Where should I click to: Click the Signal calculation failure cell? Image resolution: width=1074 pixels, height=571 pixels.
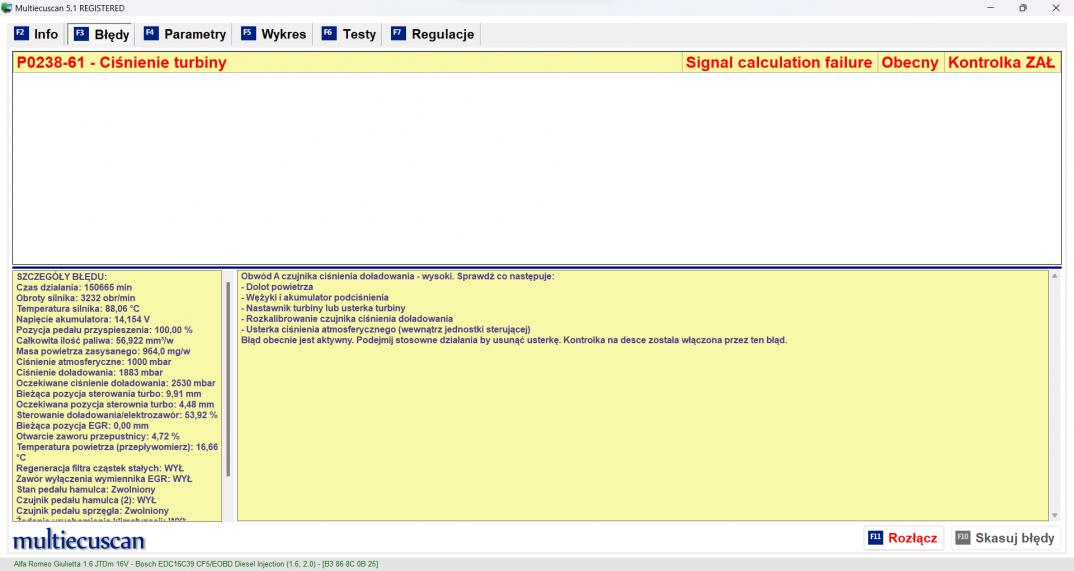tap(779, 62)
